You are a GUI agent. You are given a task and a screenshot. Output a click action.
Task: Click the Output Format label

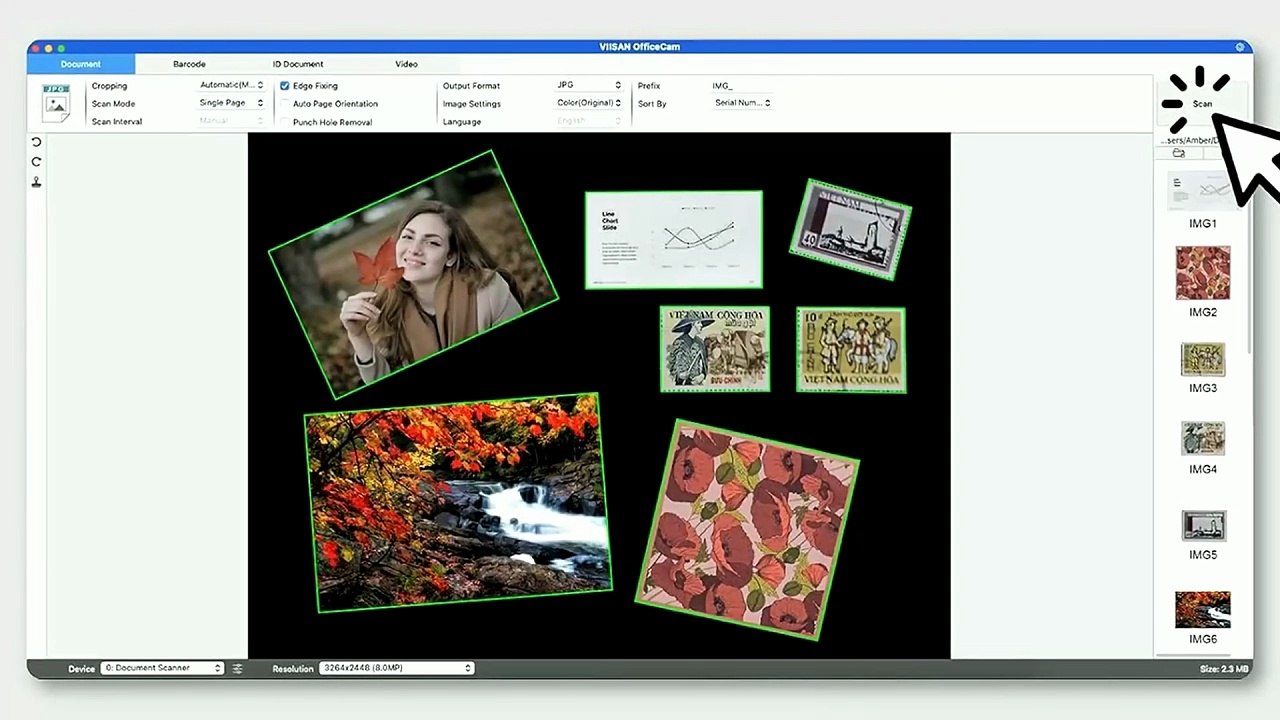[x=471, y=86]
